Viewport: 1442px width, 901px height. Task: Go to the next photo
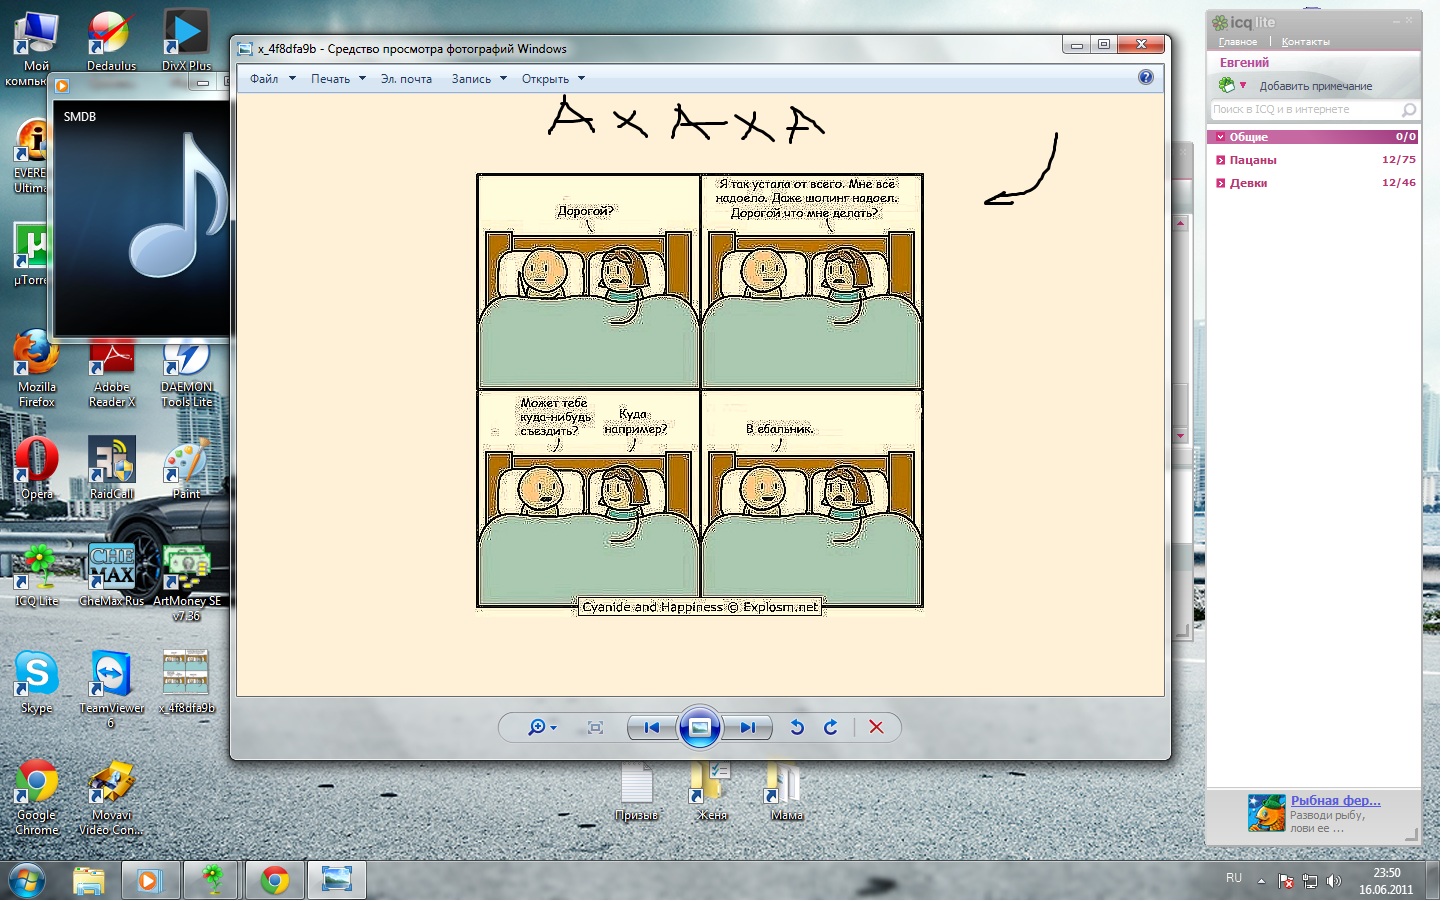tap(747, 728)
